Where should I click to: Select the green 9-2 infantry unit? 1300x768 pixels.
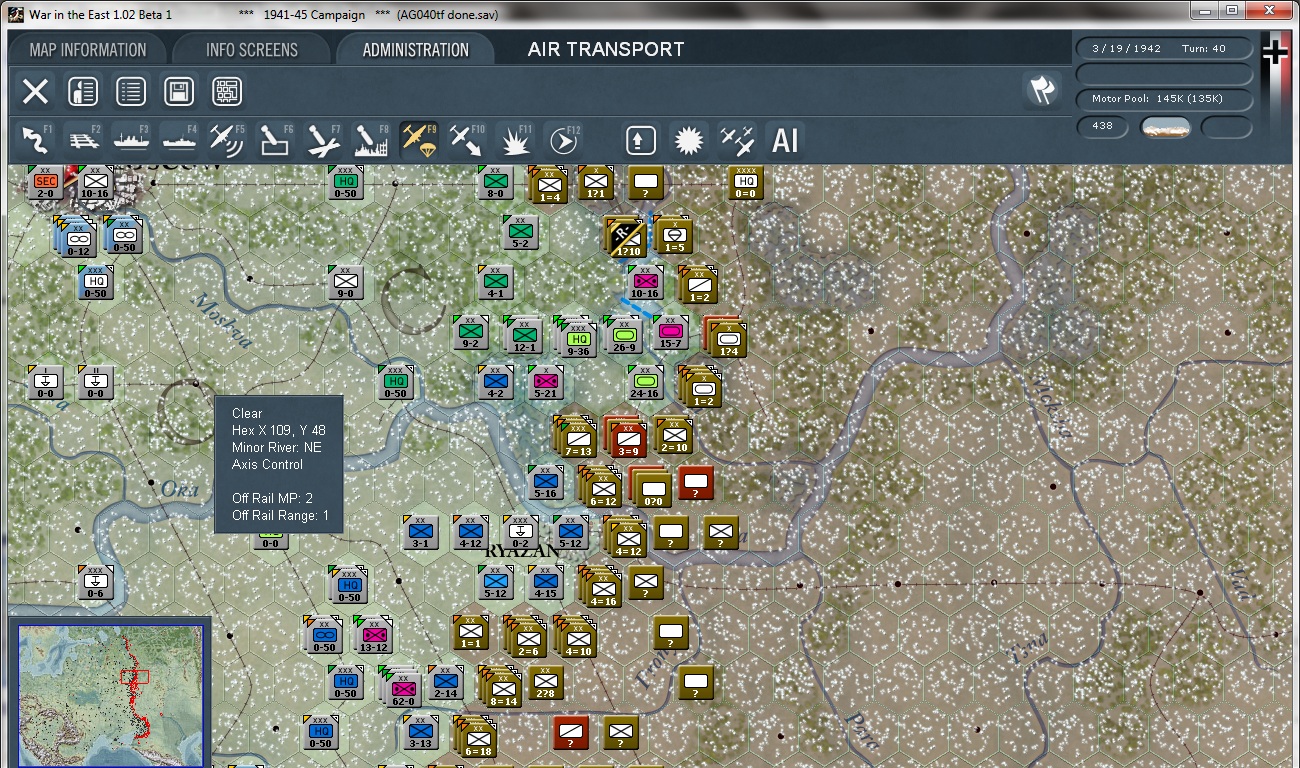(470, 333)
